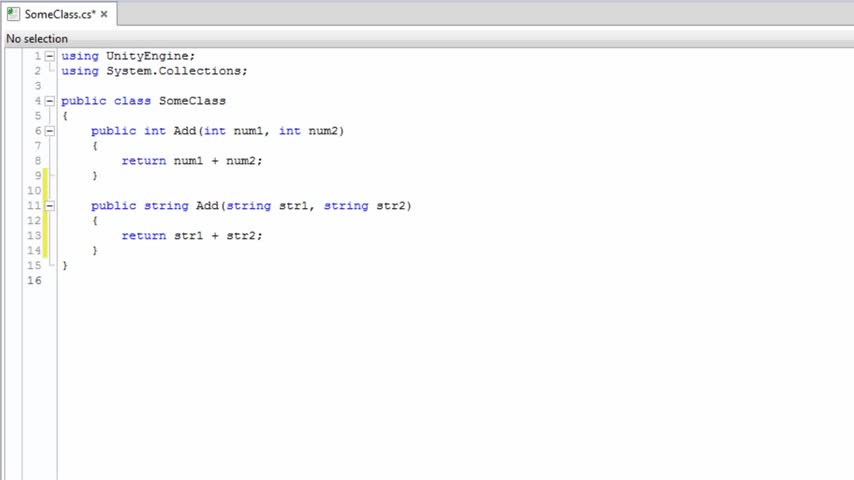The height and width of the screenshot is (480, 854).
Task: Click the left margin next to line 10
Action: tap(14, 191)
